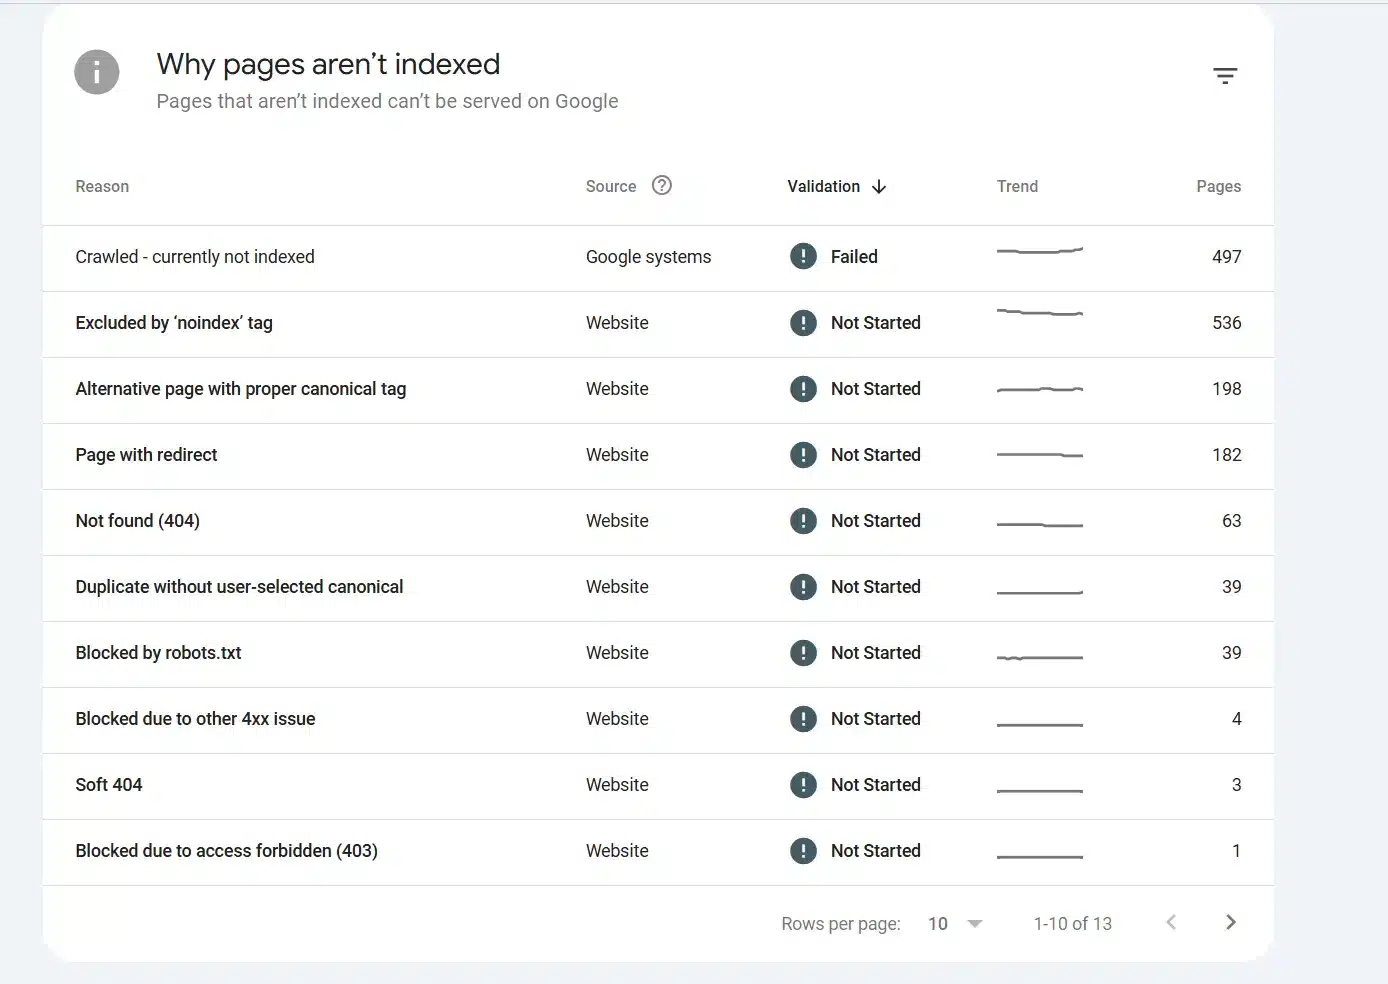Click the Validation sort arrow
The image size is (1388, 984).
878,186
